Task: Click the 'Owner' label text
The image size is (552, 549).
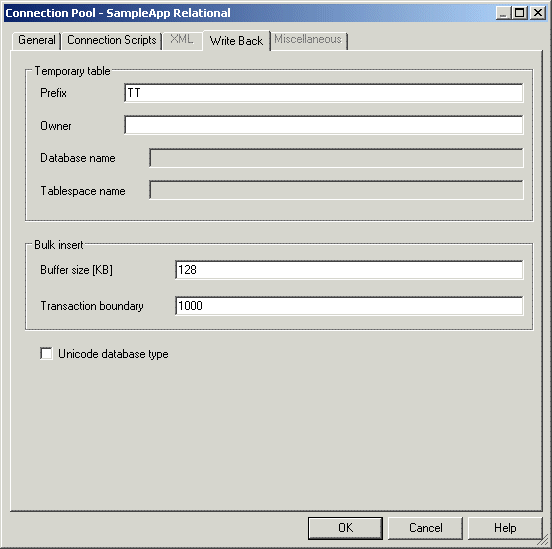Action: 56,126
